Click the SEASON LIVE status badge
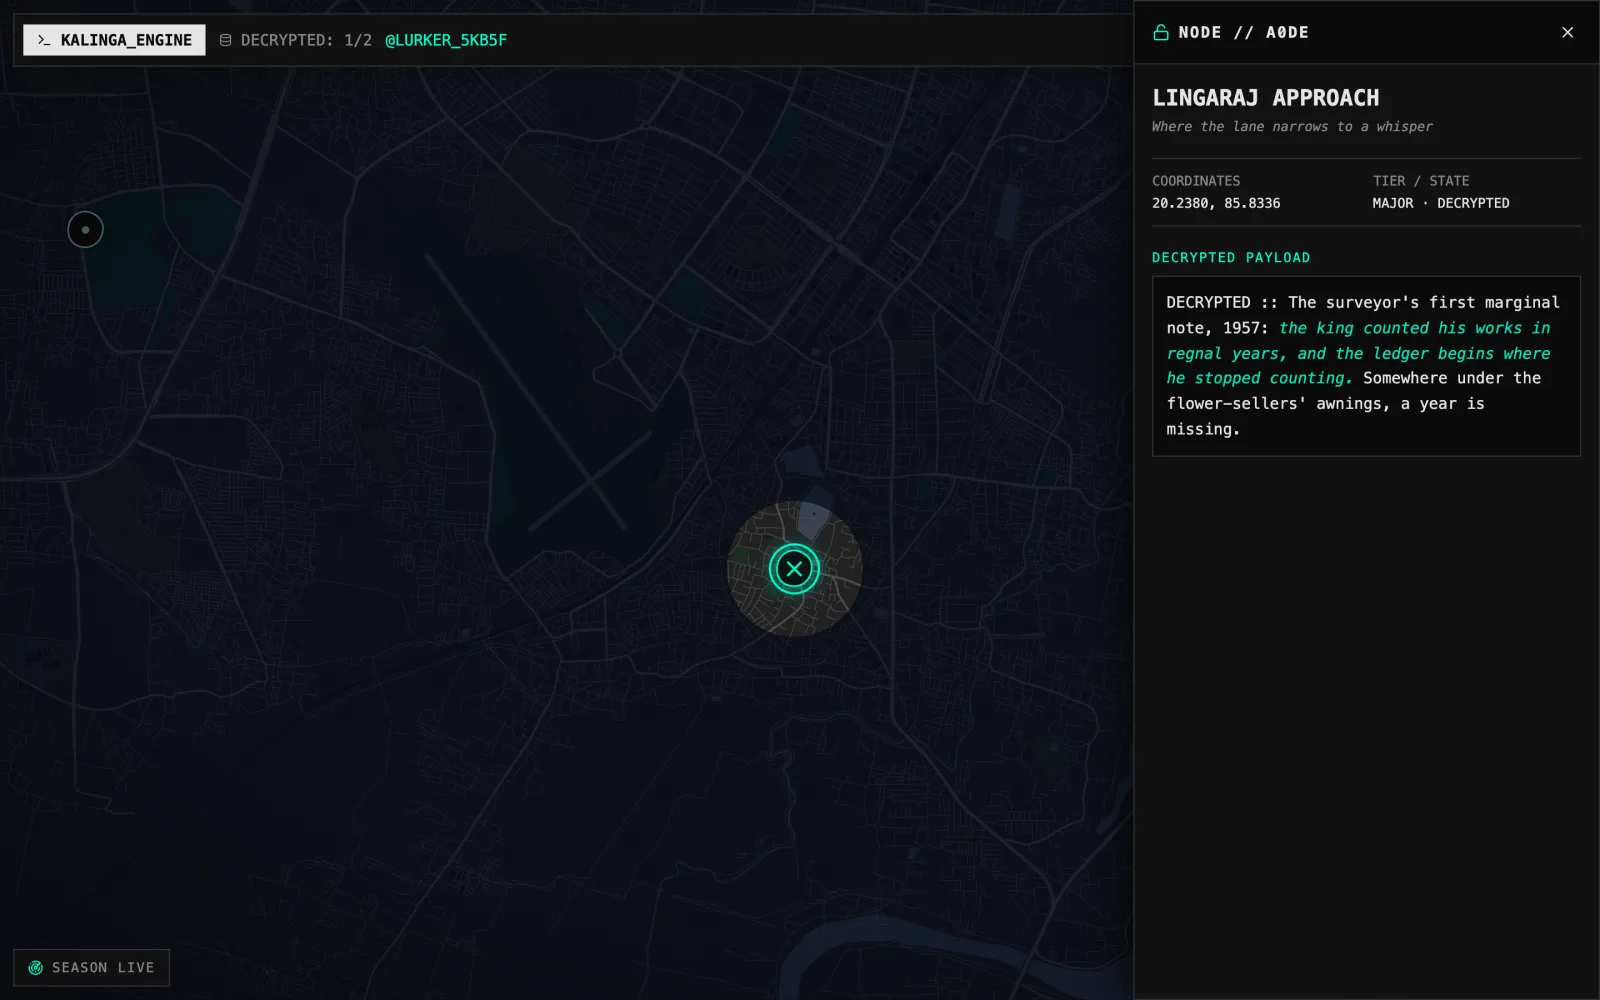1600x1000 pixels. (x=91, y=967)
